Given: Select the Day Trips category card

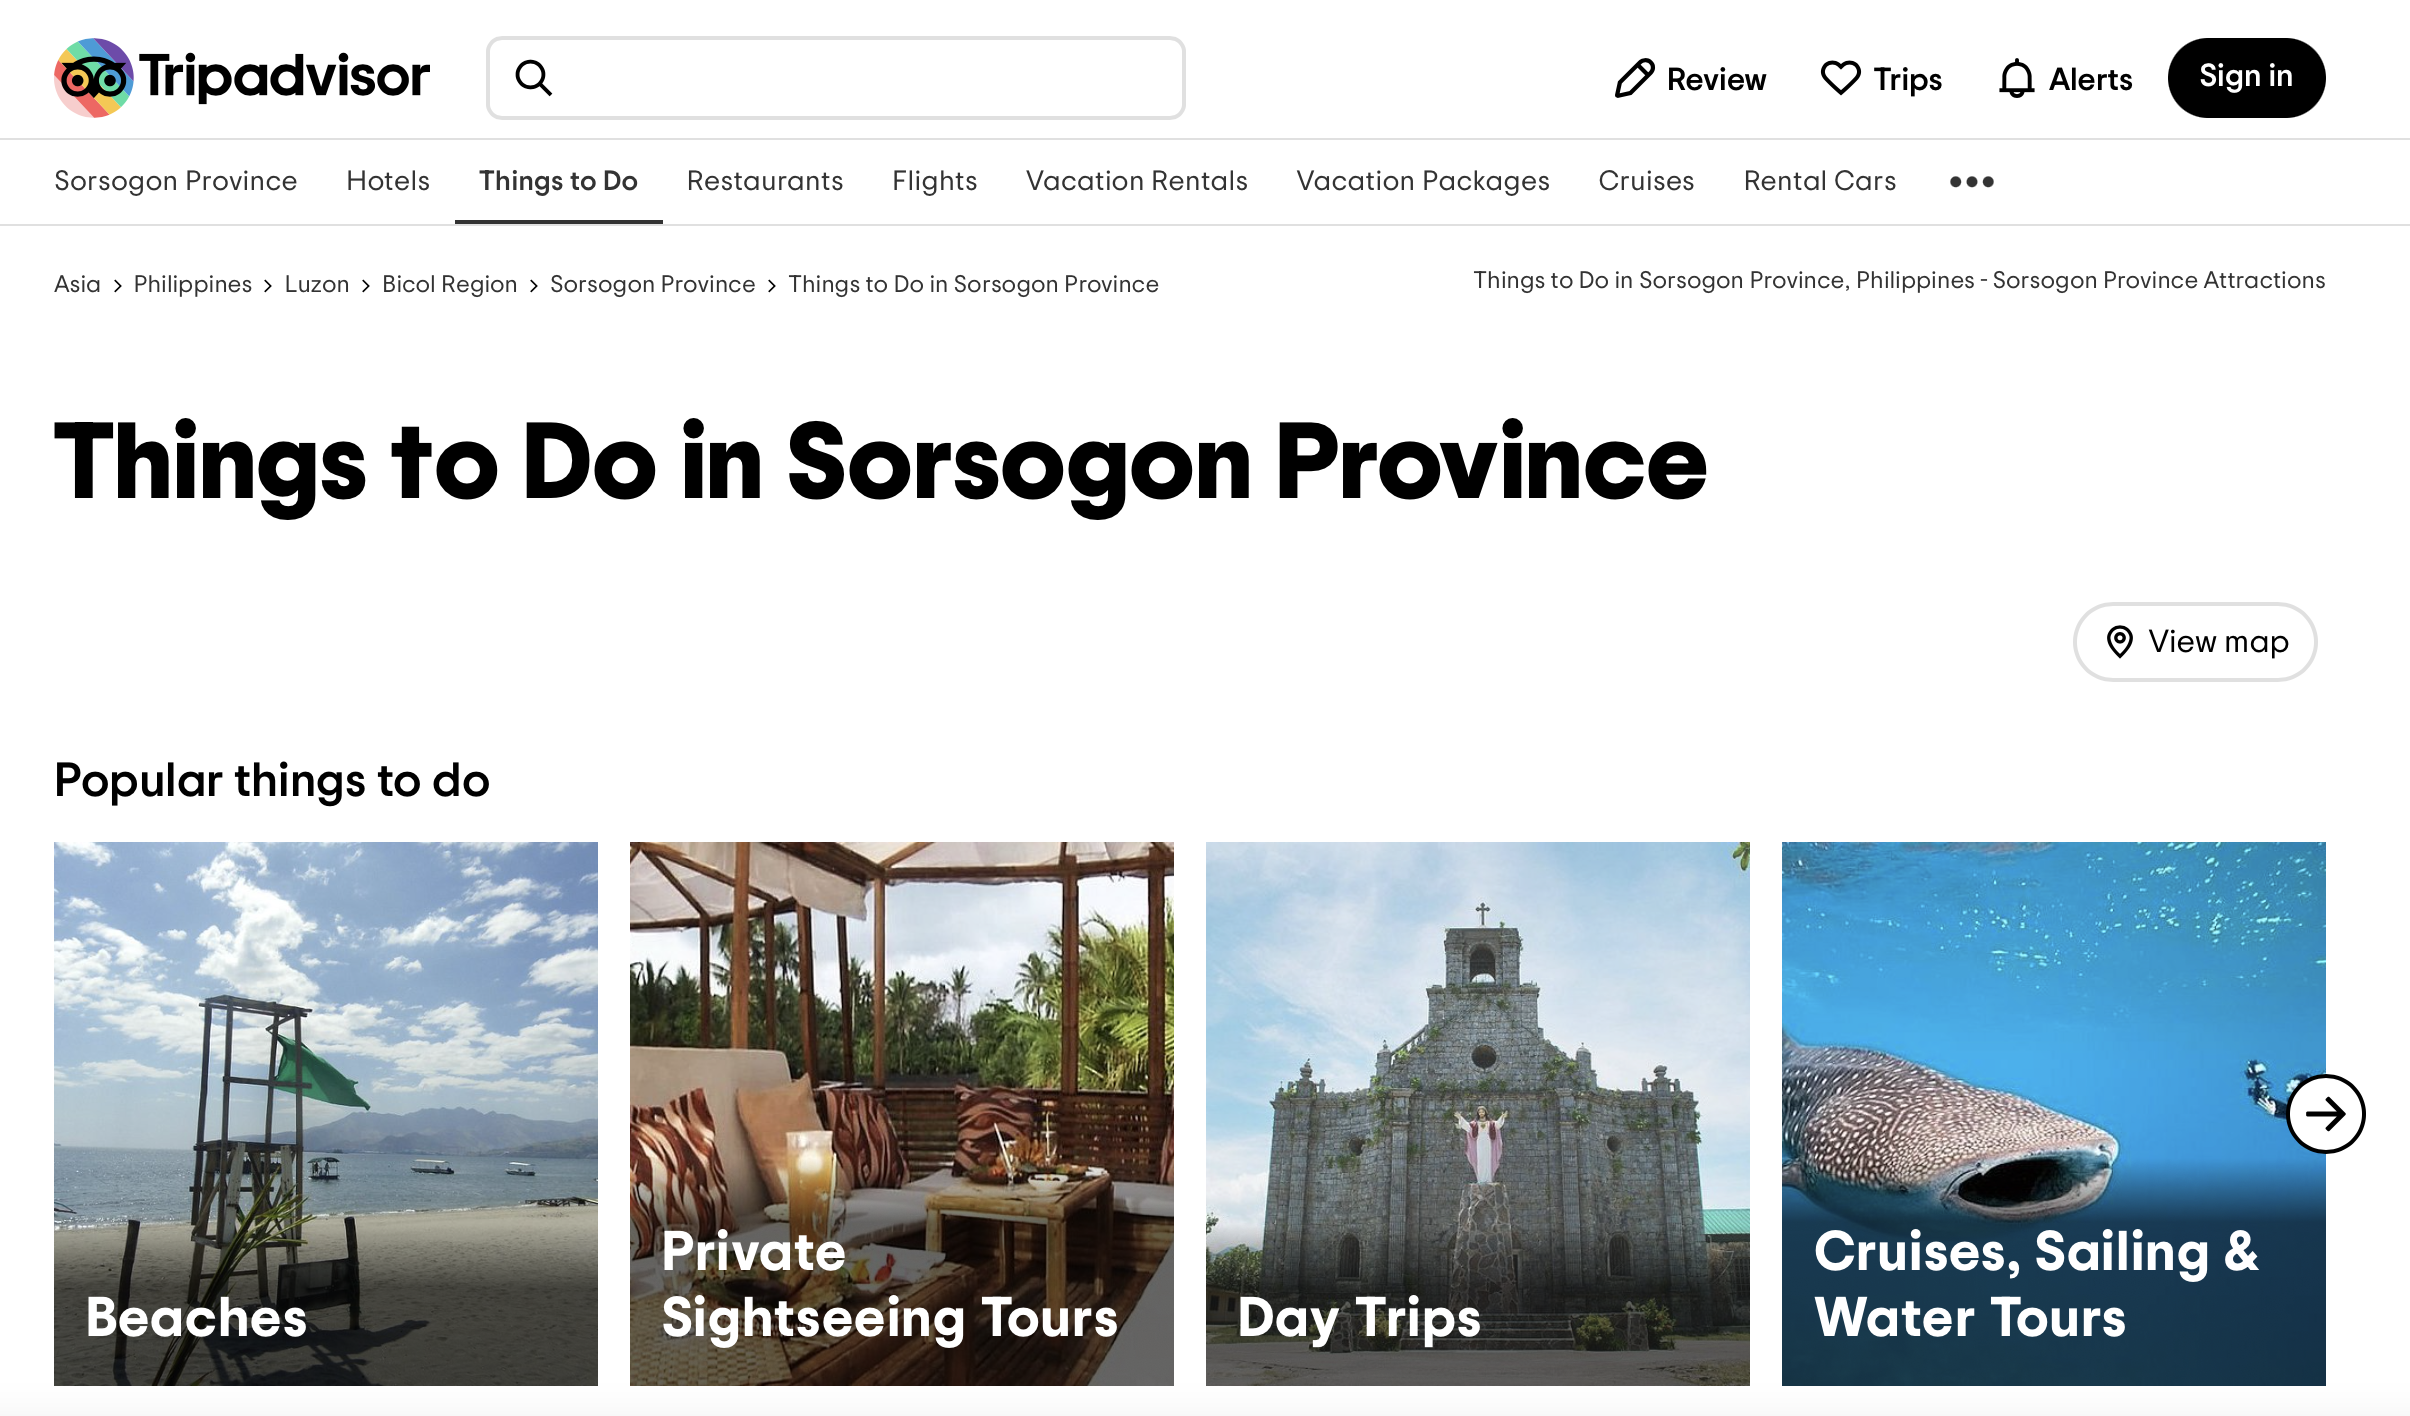Looking at the screenshot, I should pyautogui.click(x=1477, y=1113).
